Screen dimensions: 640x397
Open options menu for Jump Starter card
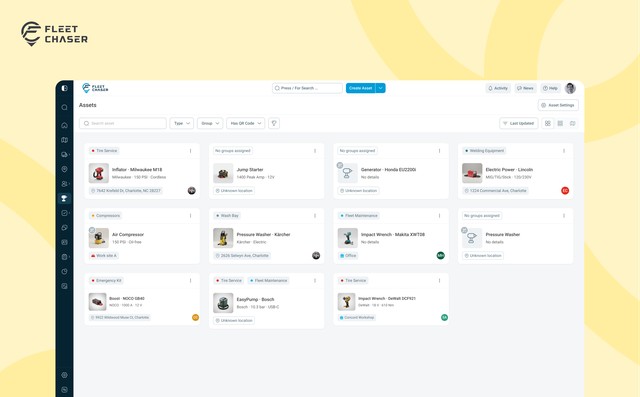(315, 151)
